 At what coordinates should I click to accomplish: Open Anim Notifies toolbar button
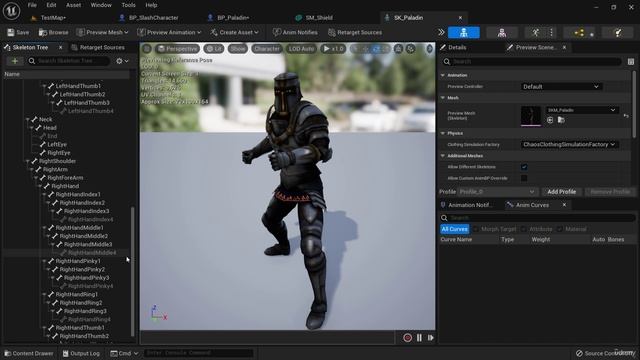click(295, 32)
